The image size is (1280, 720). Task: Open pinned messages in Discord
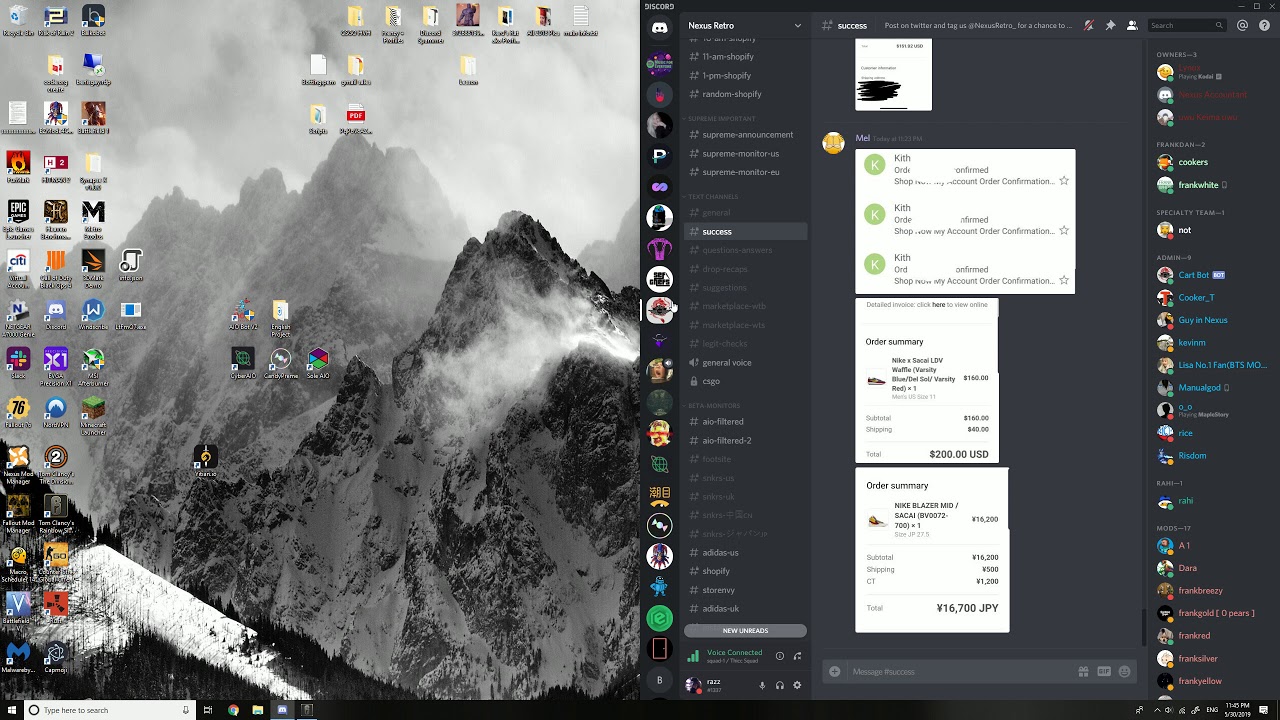tap(1110, 25)
